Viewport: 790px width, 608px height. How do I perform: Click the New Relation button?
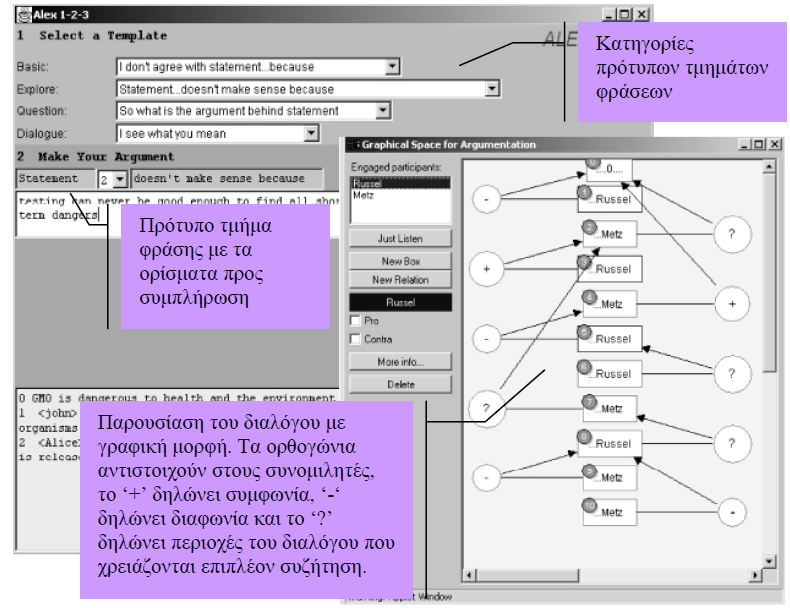point(401,280)
